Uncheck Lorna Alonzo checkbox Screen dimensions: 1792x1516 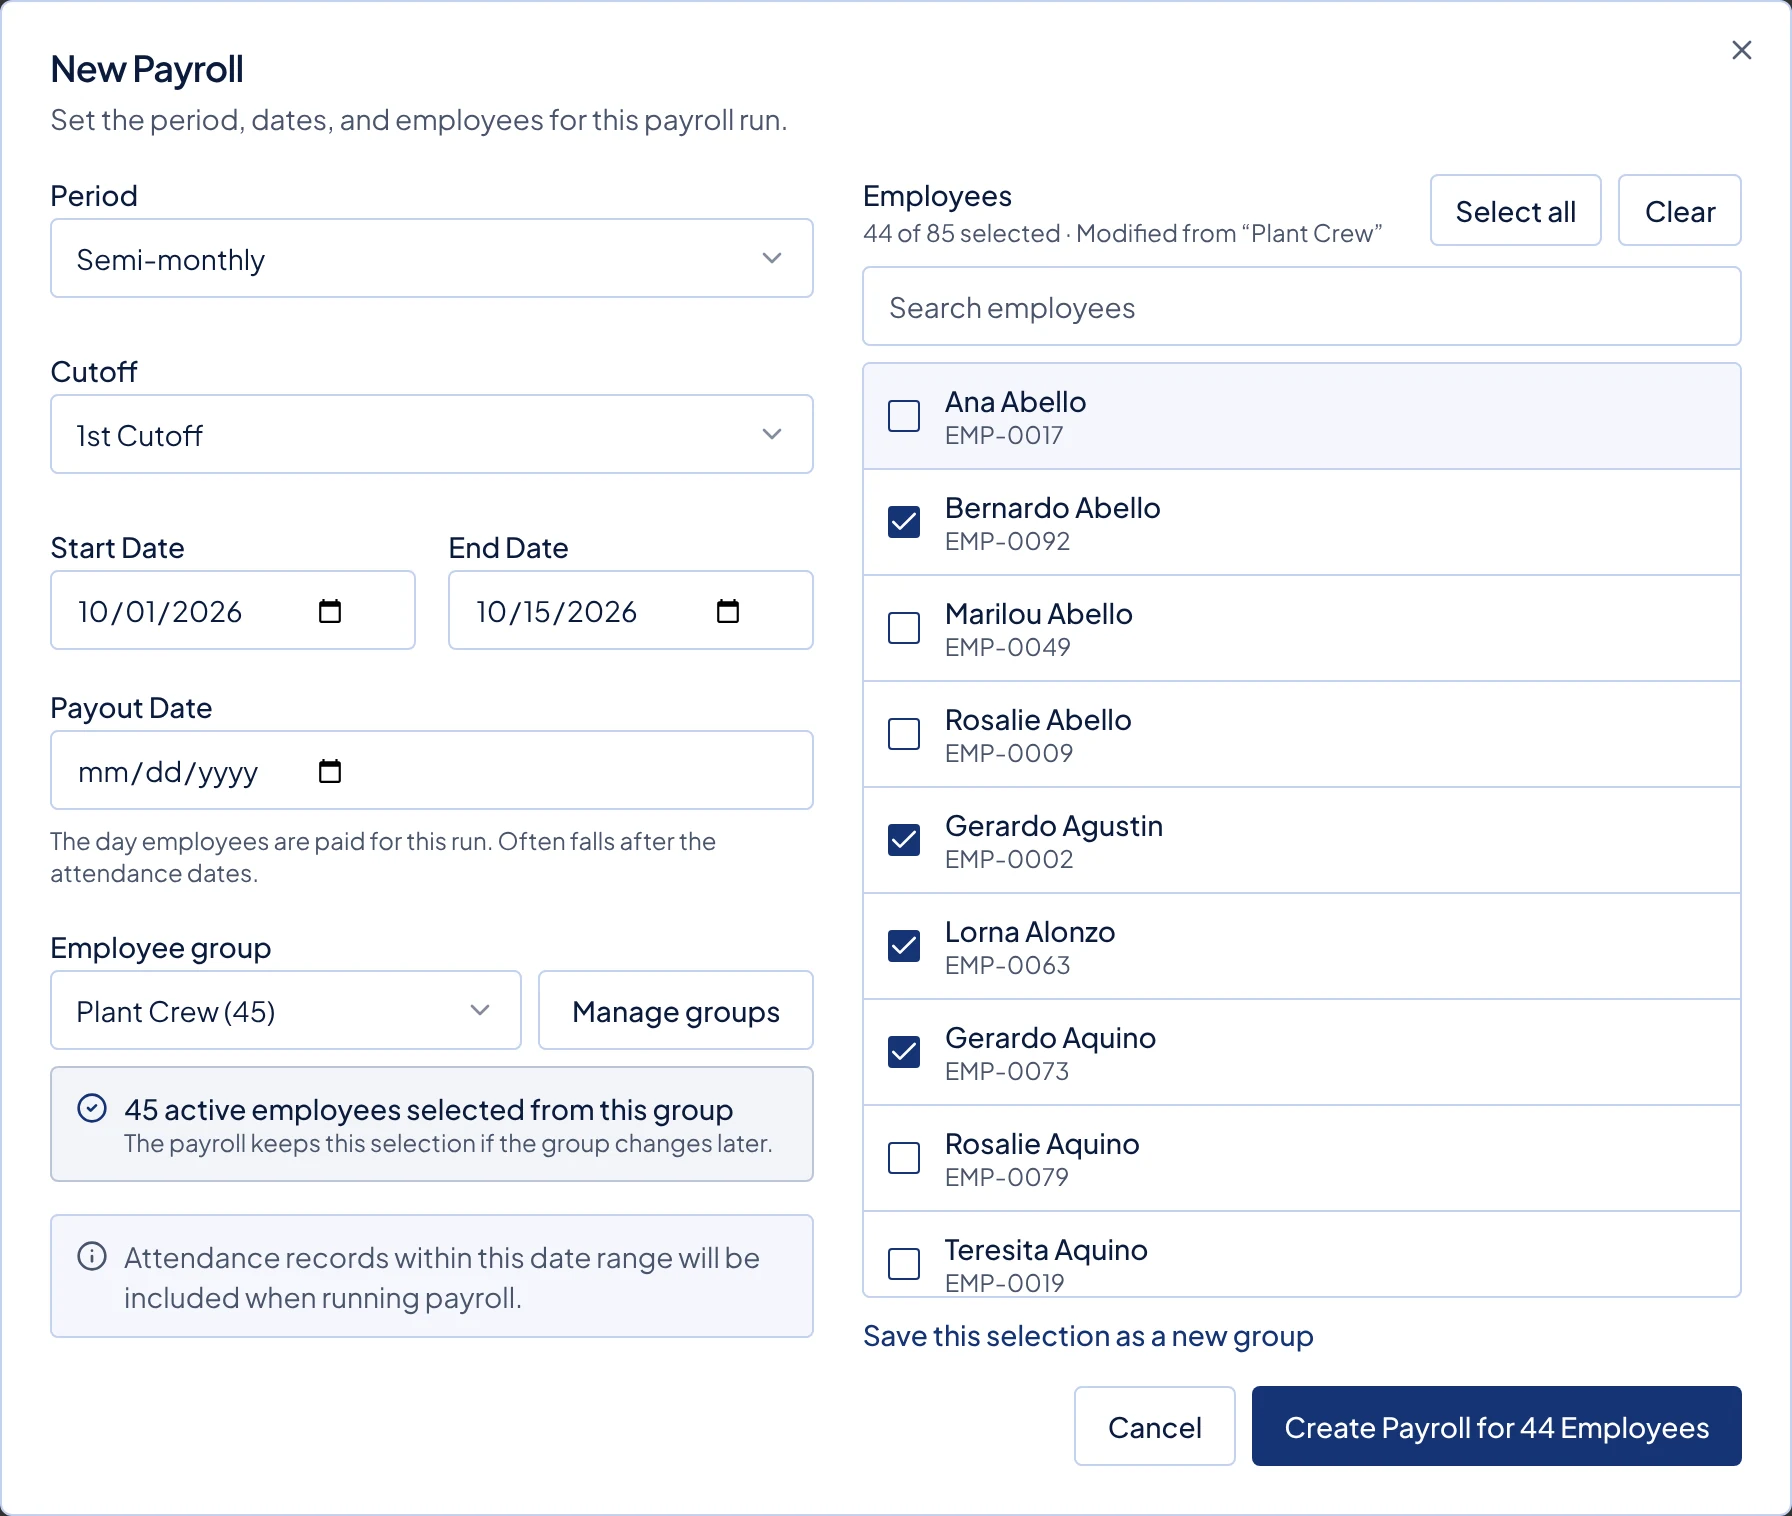pyautogui.click(x=904, y=946)
